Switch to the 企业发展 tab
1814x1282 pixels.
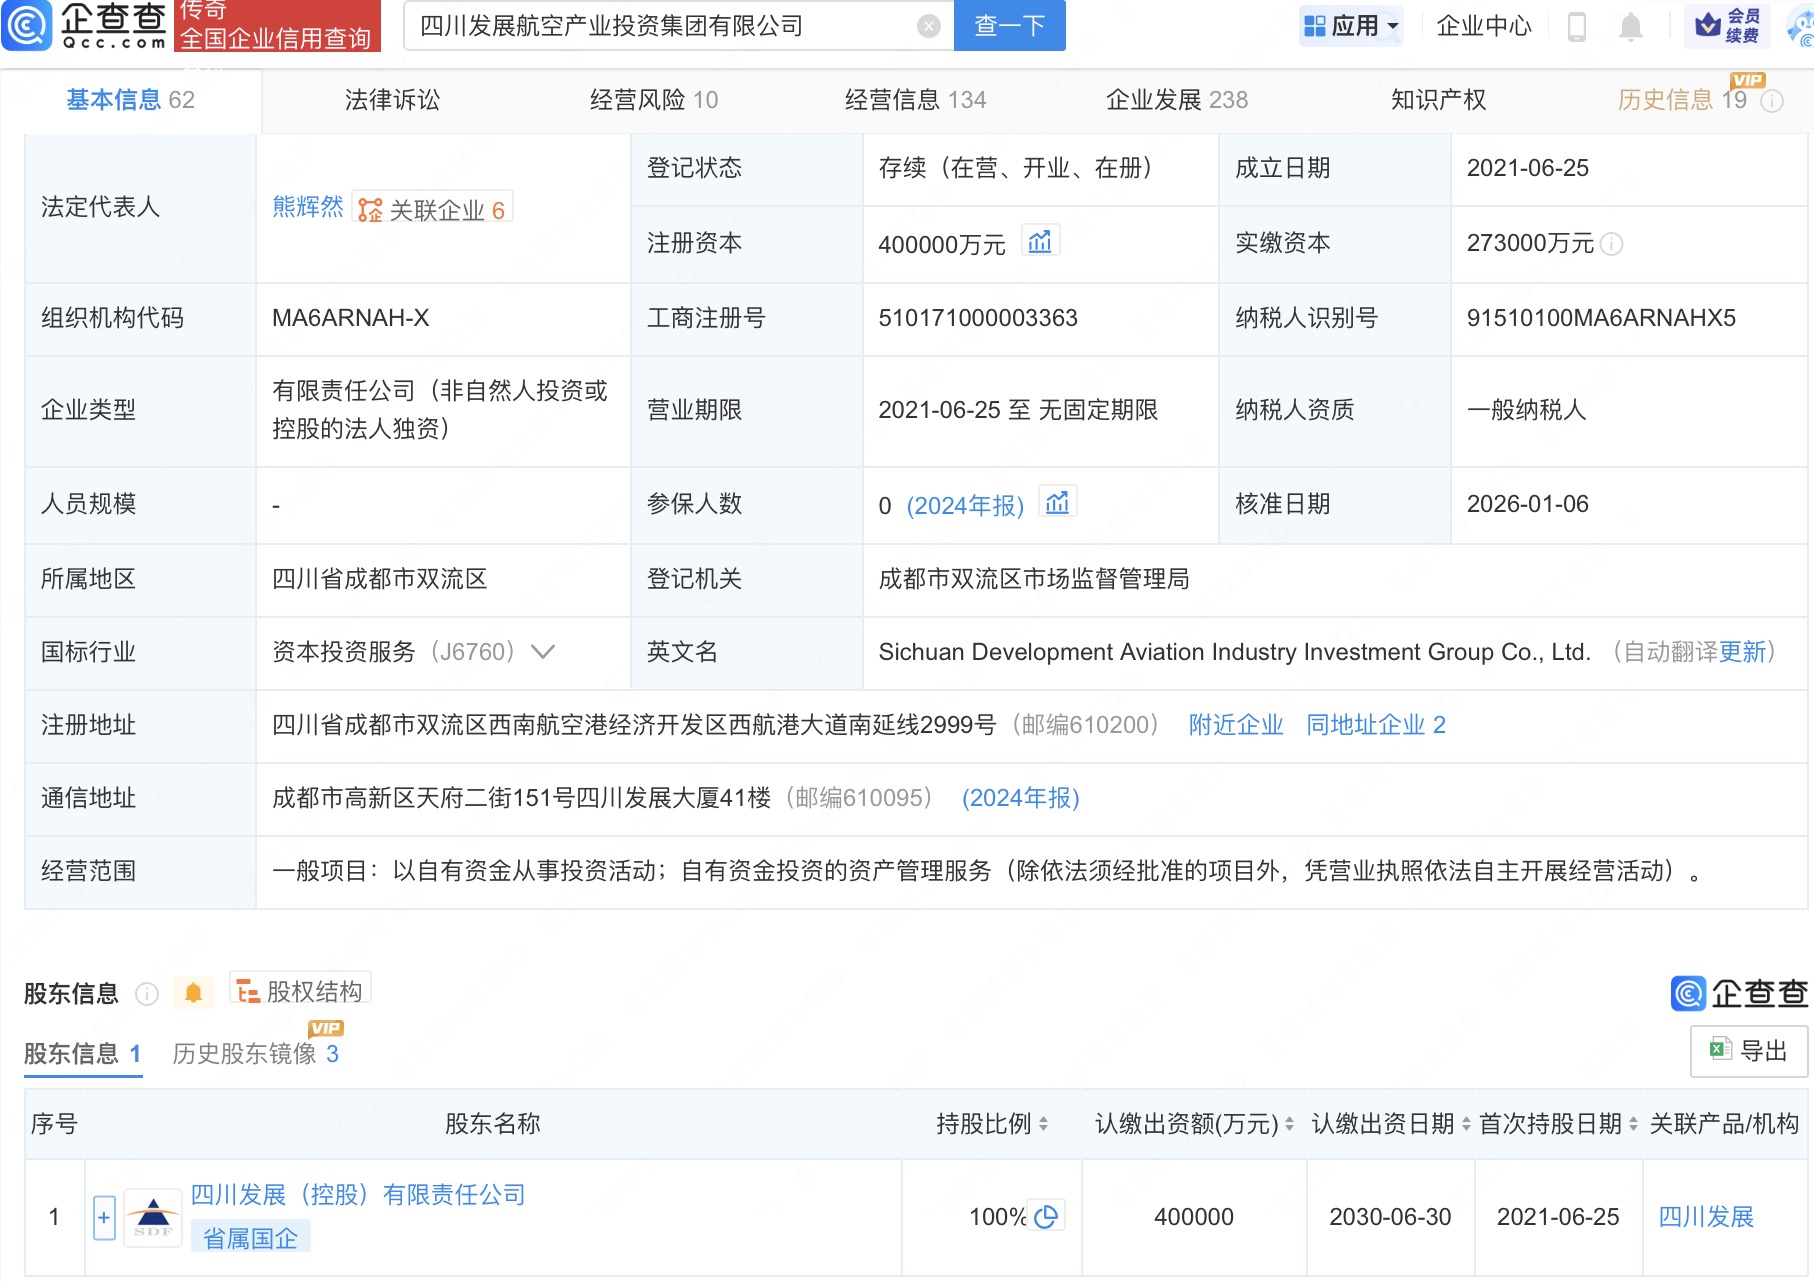tap(1176, 100)
